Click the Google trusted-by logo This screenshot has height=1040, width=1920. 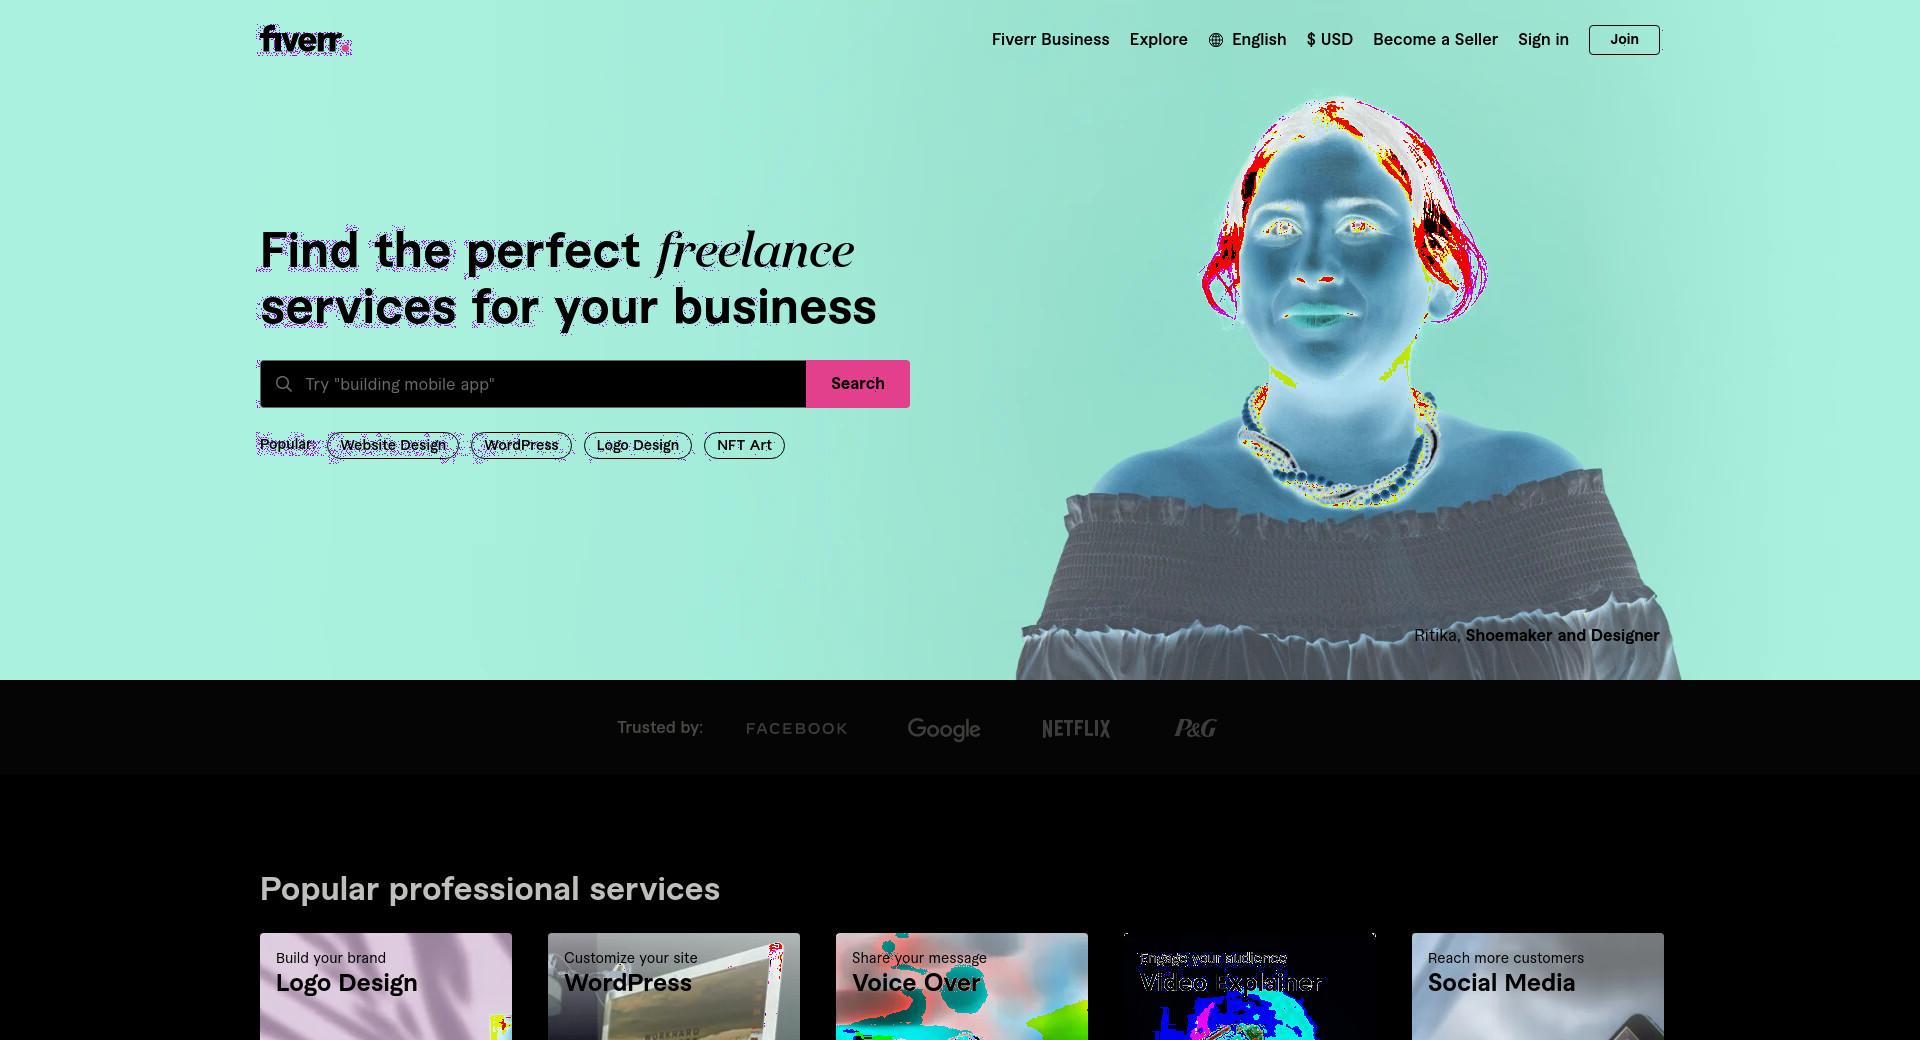[944, 729]
